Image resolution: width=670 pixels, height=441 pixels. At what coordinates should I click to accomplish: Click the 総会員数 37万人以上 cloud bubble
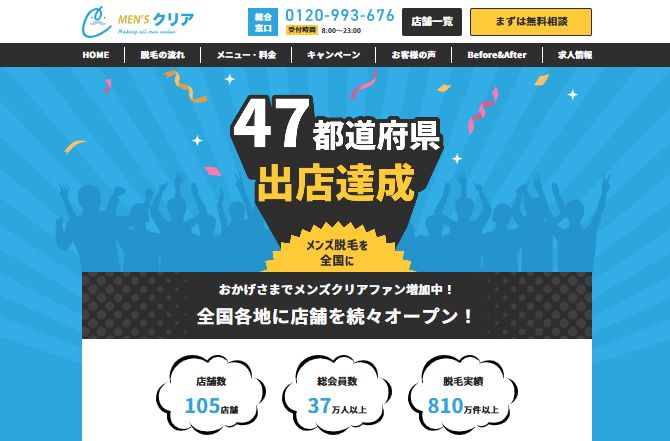pyautogui.click(x=337, y=394)
